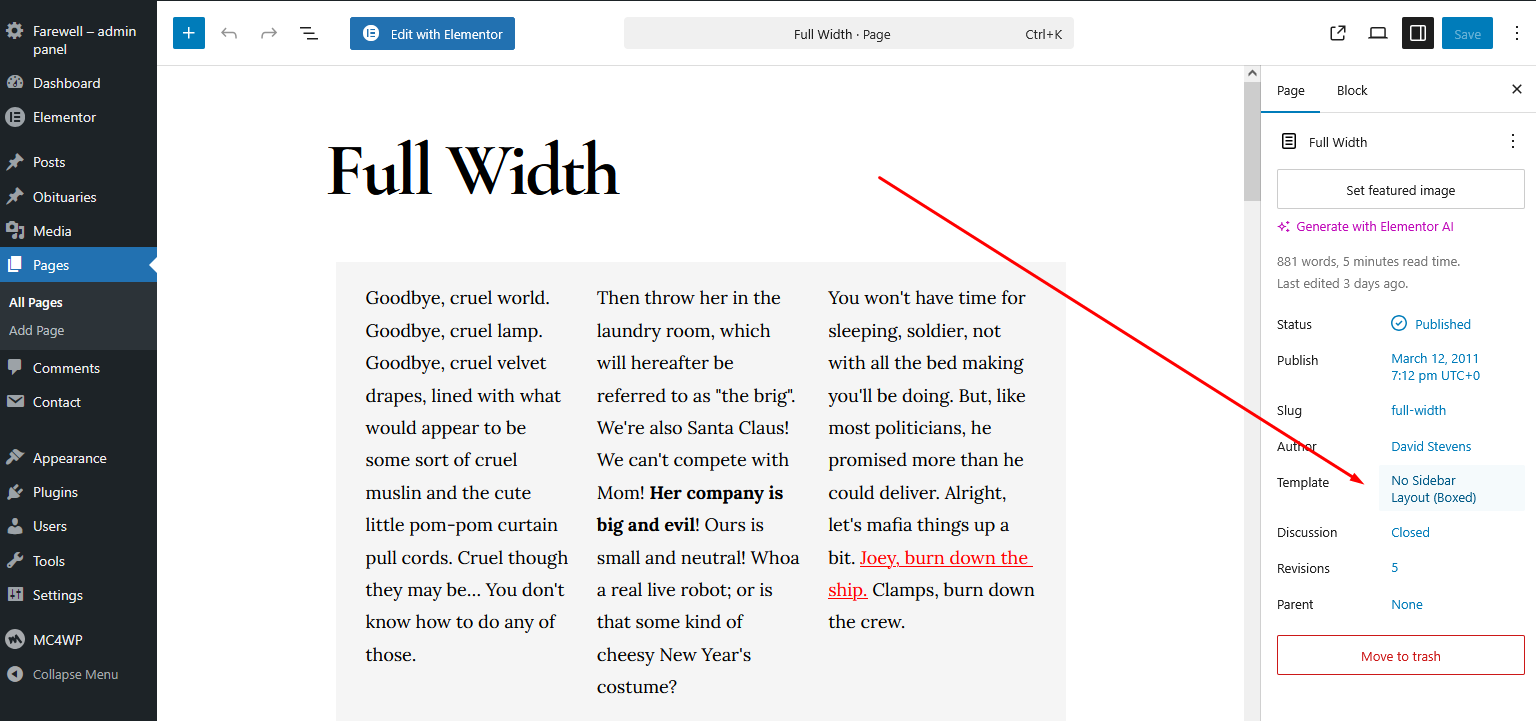Click the Undo arrow icon
This screenshot has height=721, width=1536.
229,33
